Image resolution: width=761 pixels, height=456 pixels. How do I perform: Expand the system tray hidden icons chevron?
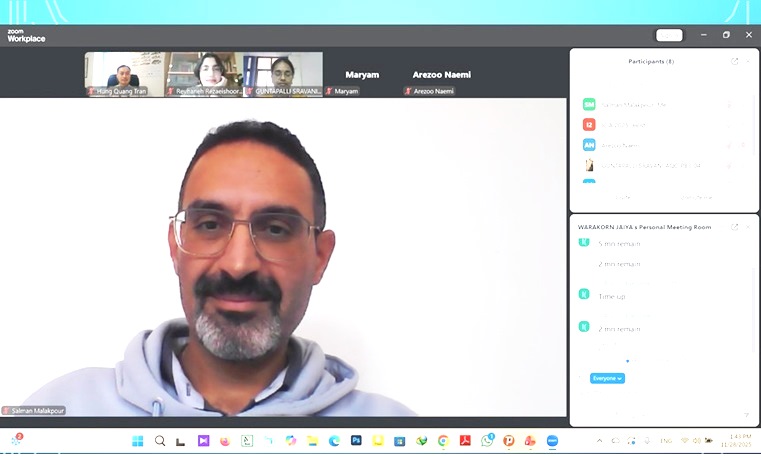coord(600,440)
